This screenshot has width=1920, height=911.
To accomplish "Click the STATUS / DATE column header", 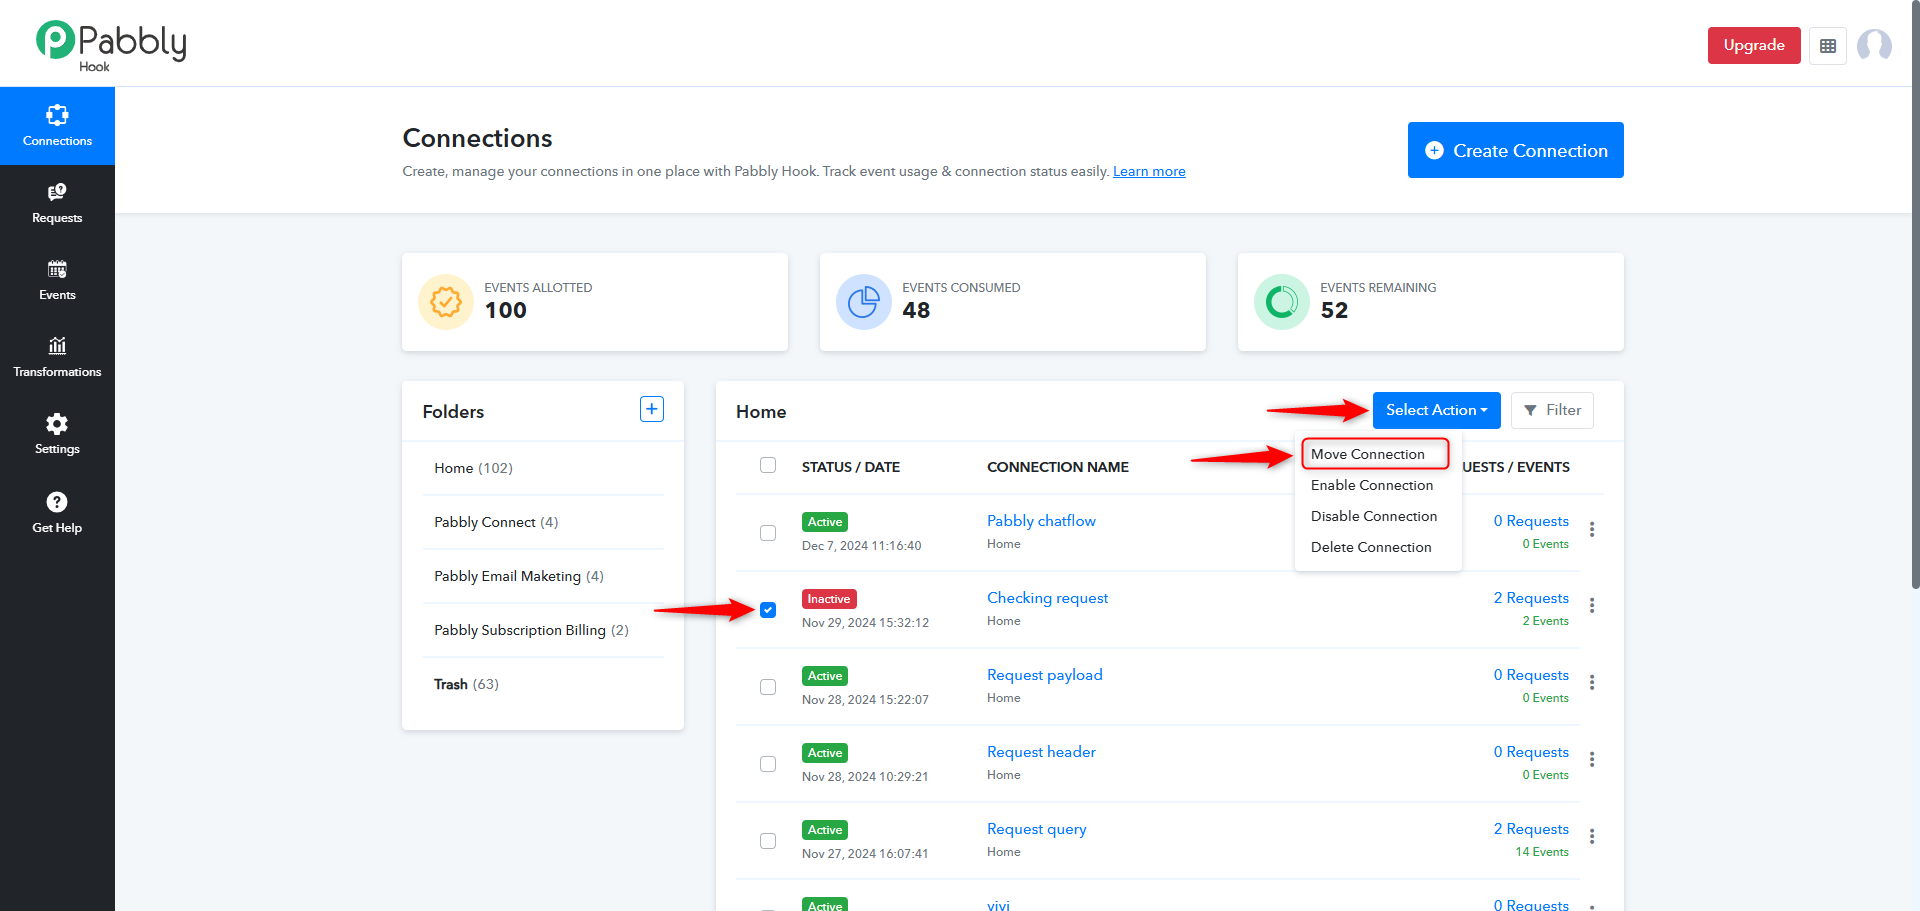I will [x=851, y=467].
